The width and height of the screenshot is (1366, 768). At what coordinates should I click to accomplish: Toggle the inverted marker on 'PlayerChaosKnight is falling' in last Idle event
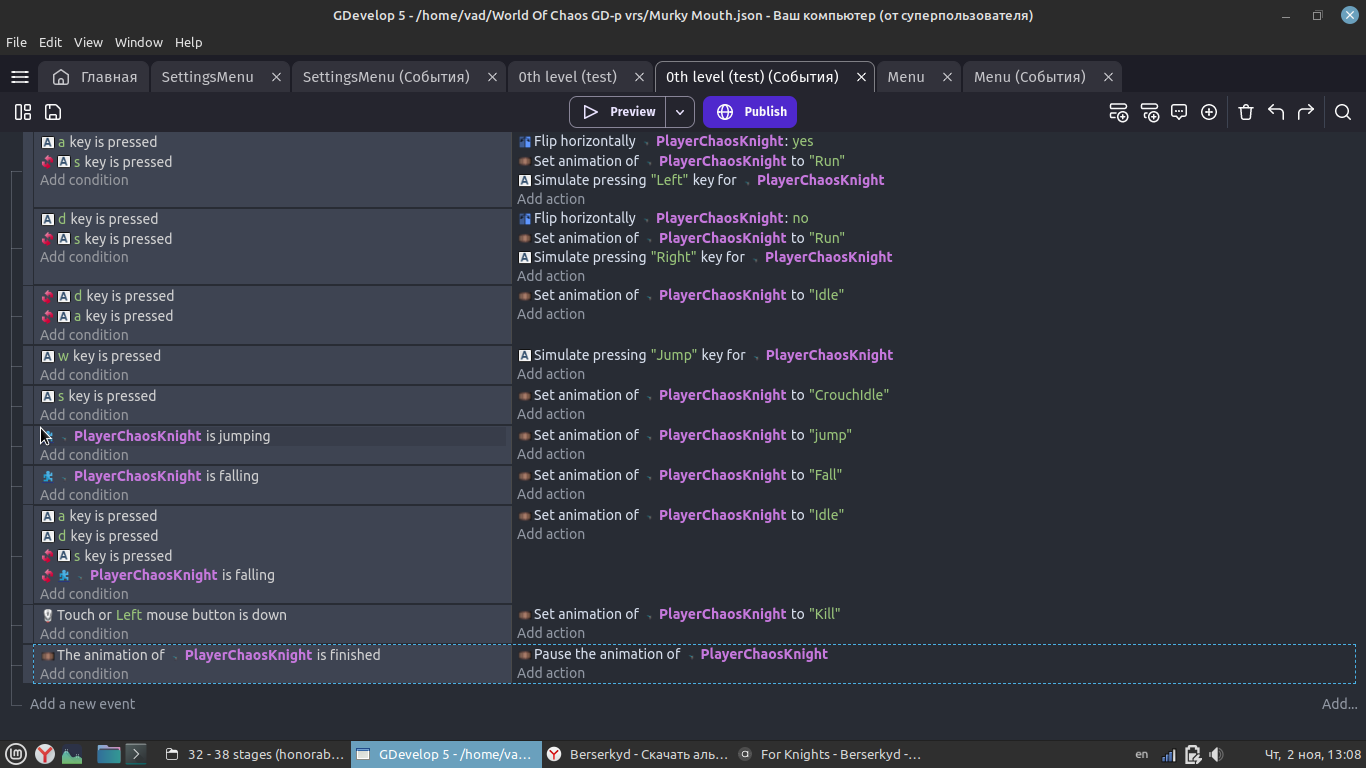point(47,575)
